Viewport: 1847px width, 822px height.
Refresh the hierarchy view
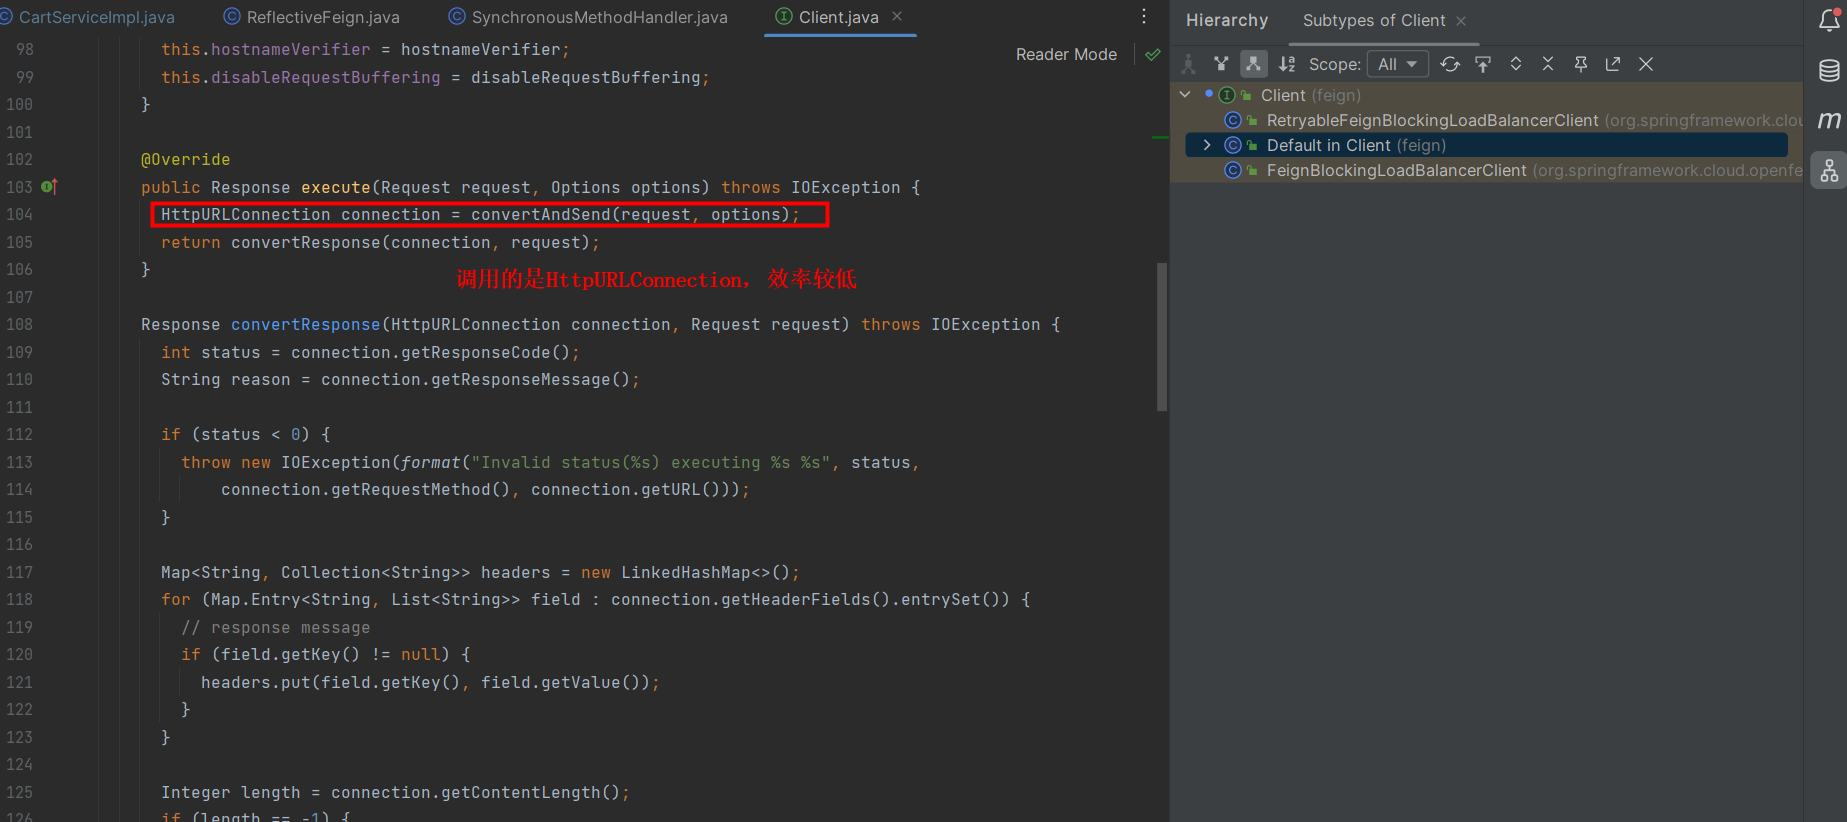tap(1449, 64)
